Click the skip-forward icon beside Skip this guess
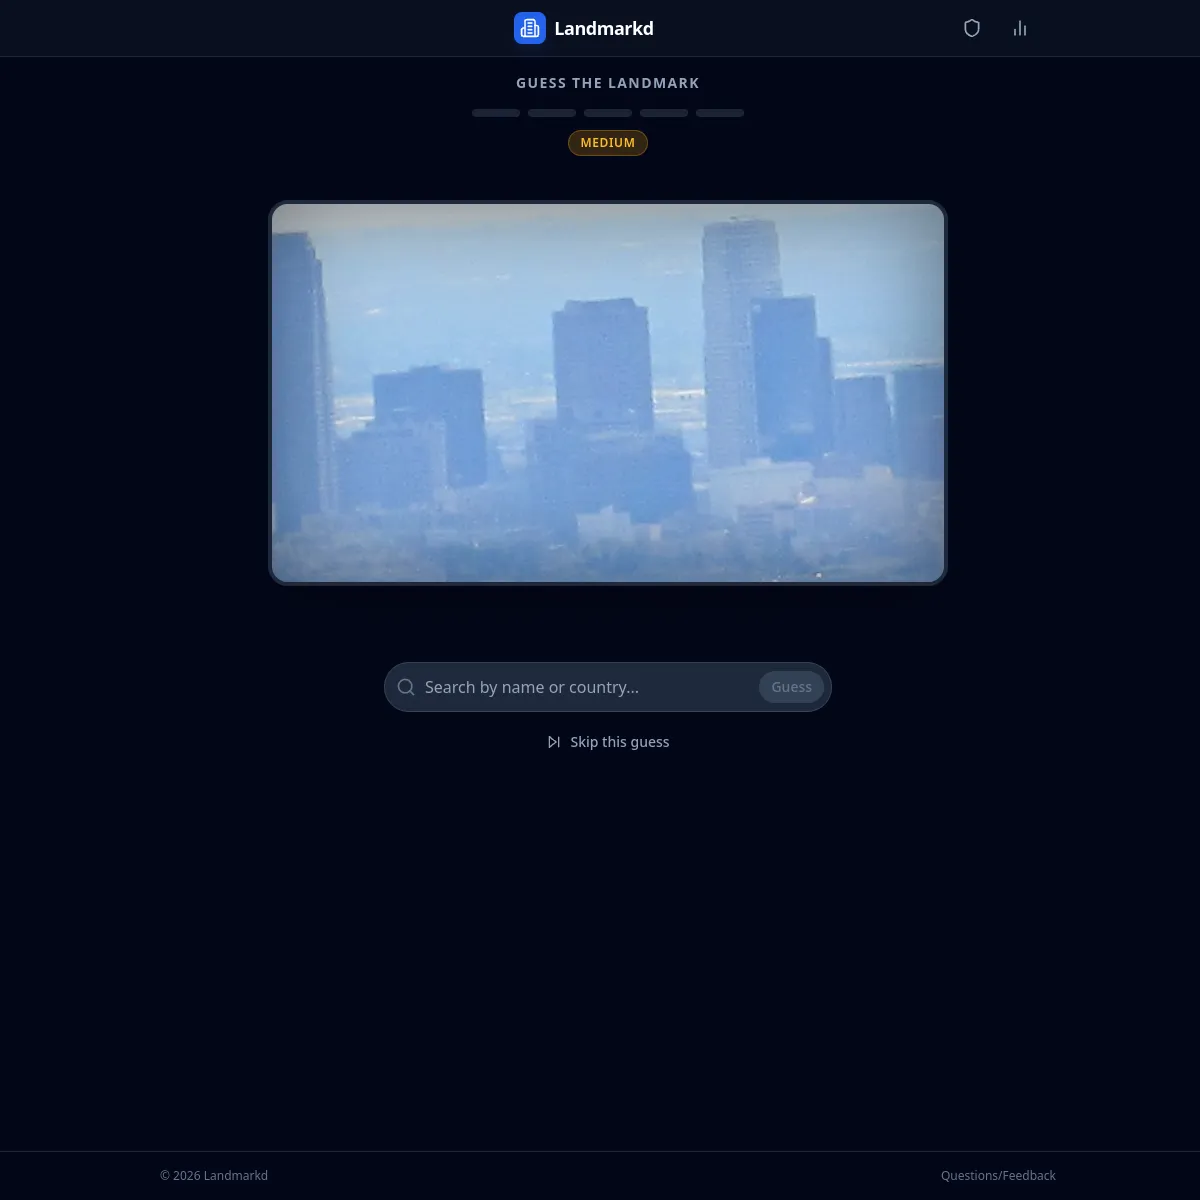Viewport: 1200px width, 1200px height. (554, 742)
